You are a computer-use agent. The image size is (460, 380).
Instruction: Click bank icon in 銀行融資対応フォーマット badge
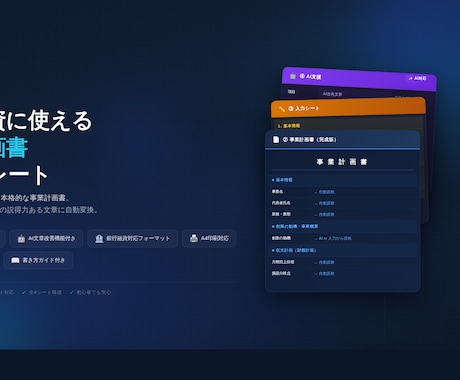point(99,239)
